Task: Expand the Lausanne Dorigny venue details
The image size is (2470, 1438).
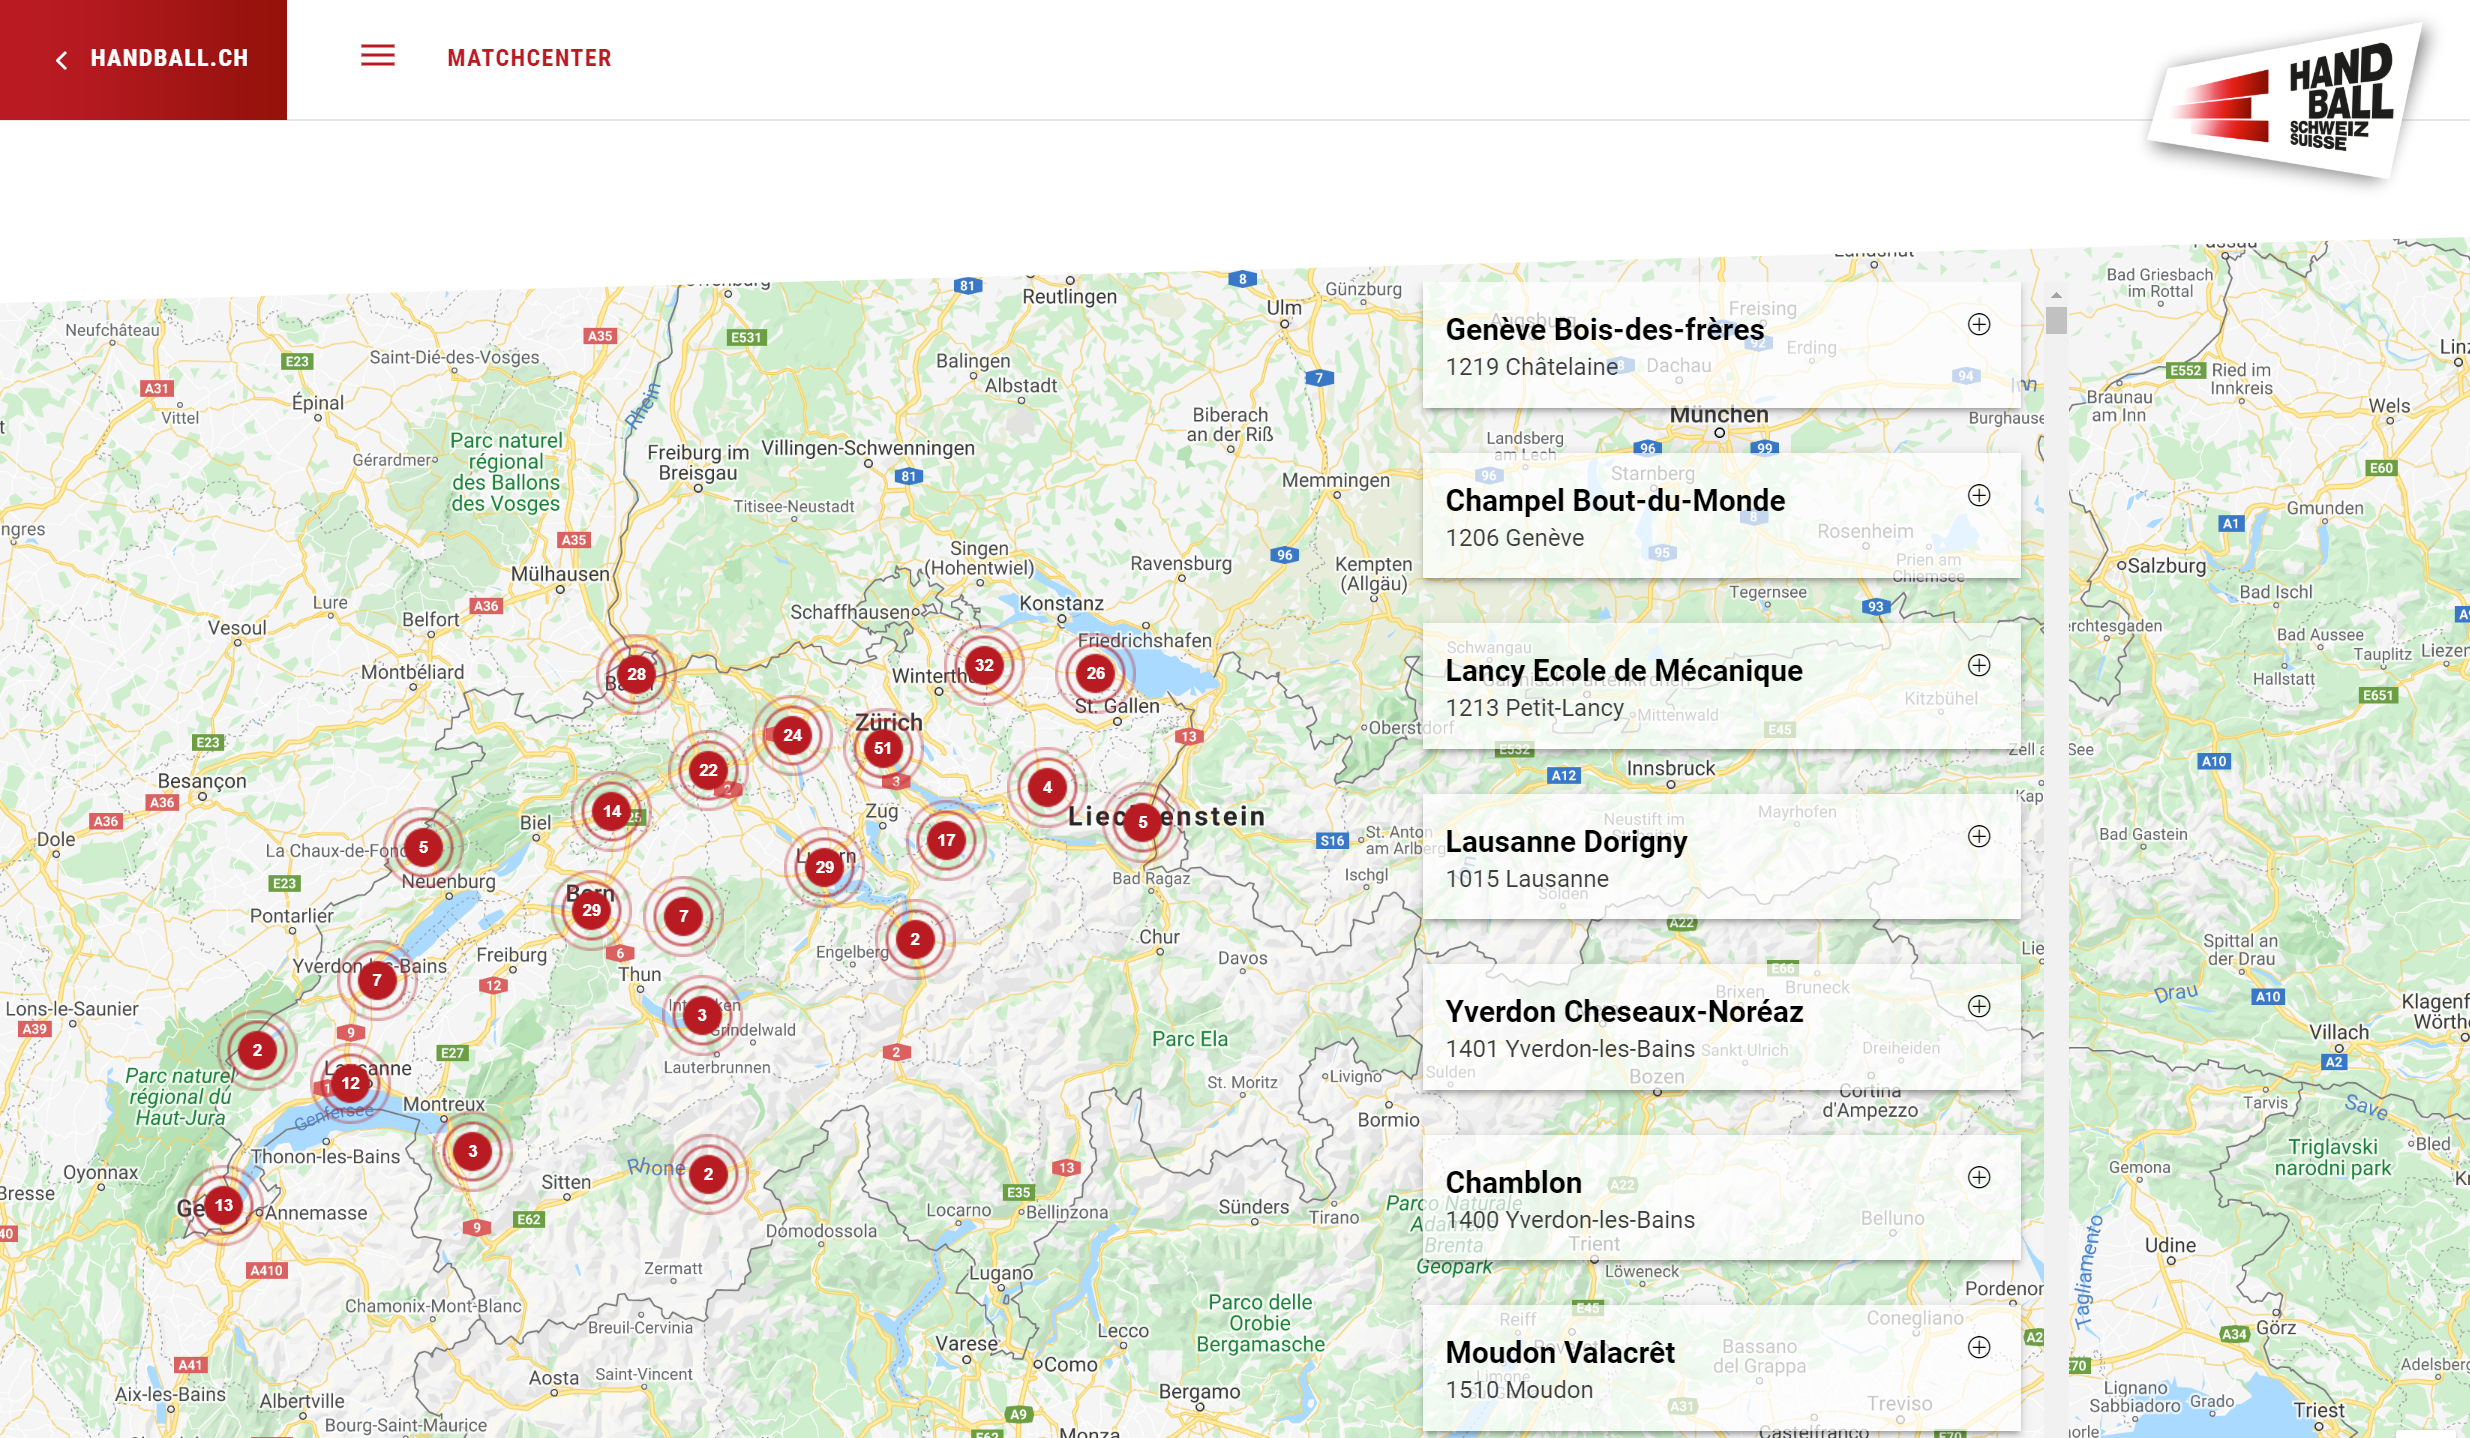Action: coord(1978,836)
